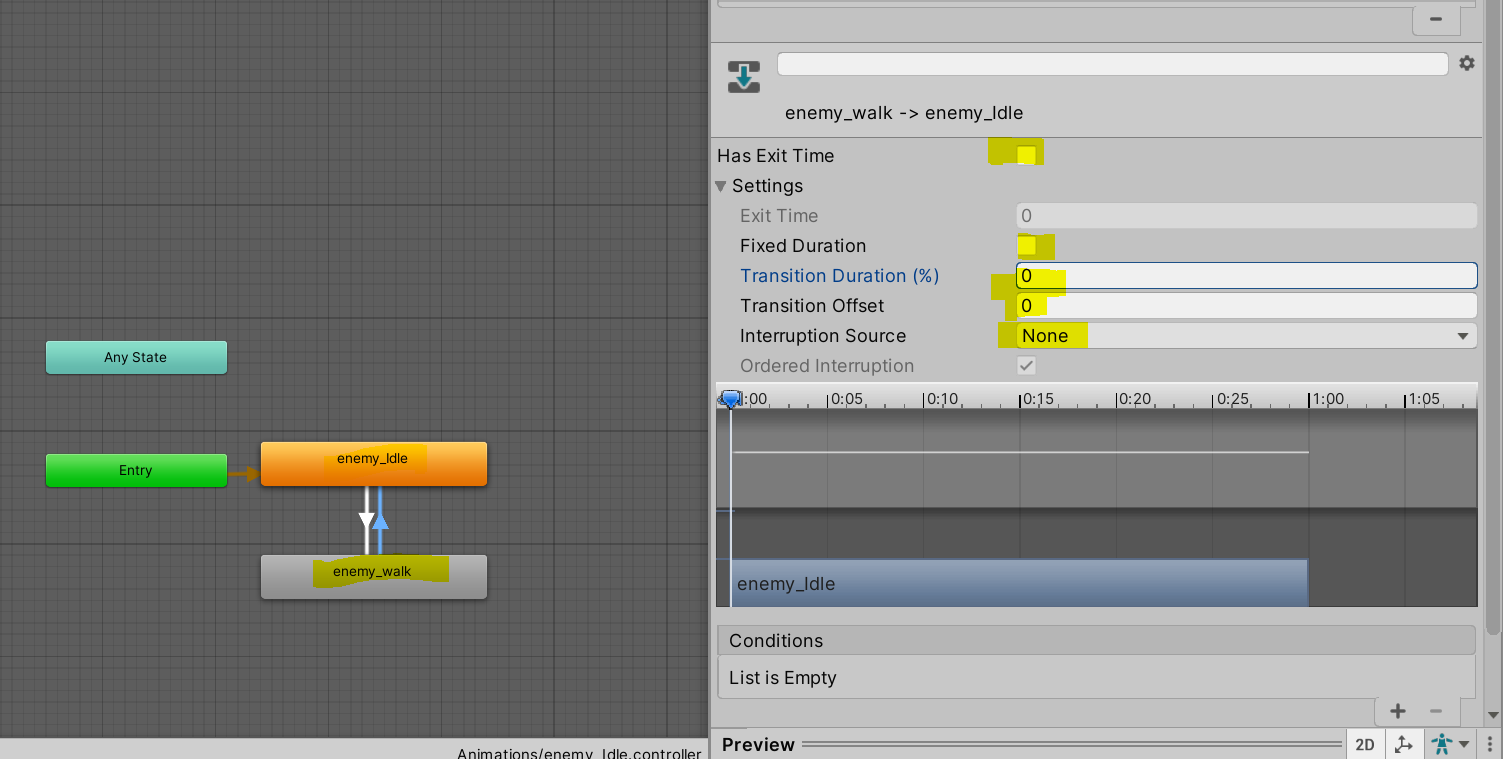Collapse the Settings foldout
Viewport: 1503px width, 759px height.
coord(721,186)
